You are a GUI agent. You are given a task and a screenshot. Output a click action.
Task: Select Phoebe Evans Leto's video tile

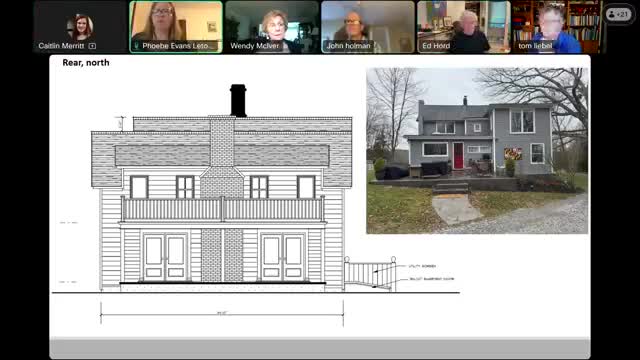click(176, 27)
